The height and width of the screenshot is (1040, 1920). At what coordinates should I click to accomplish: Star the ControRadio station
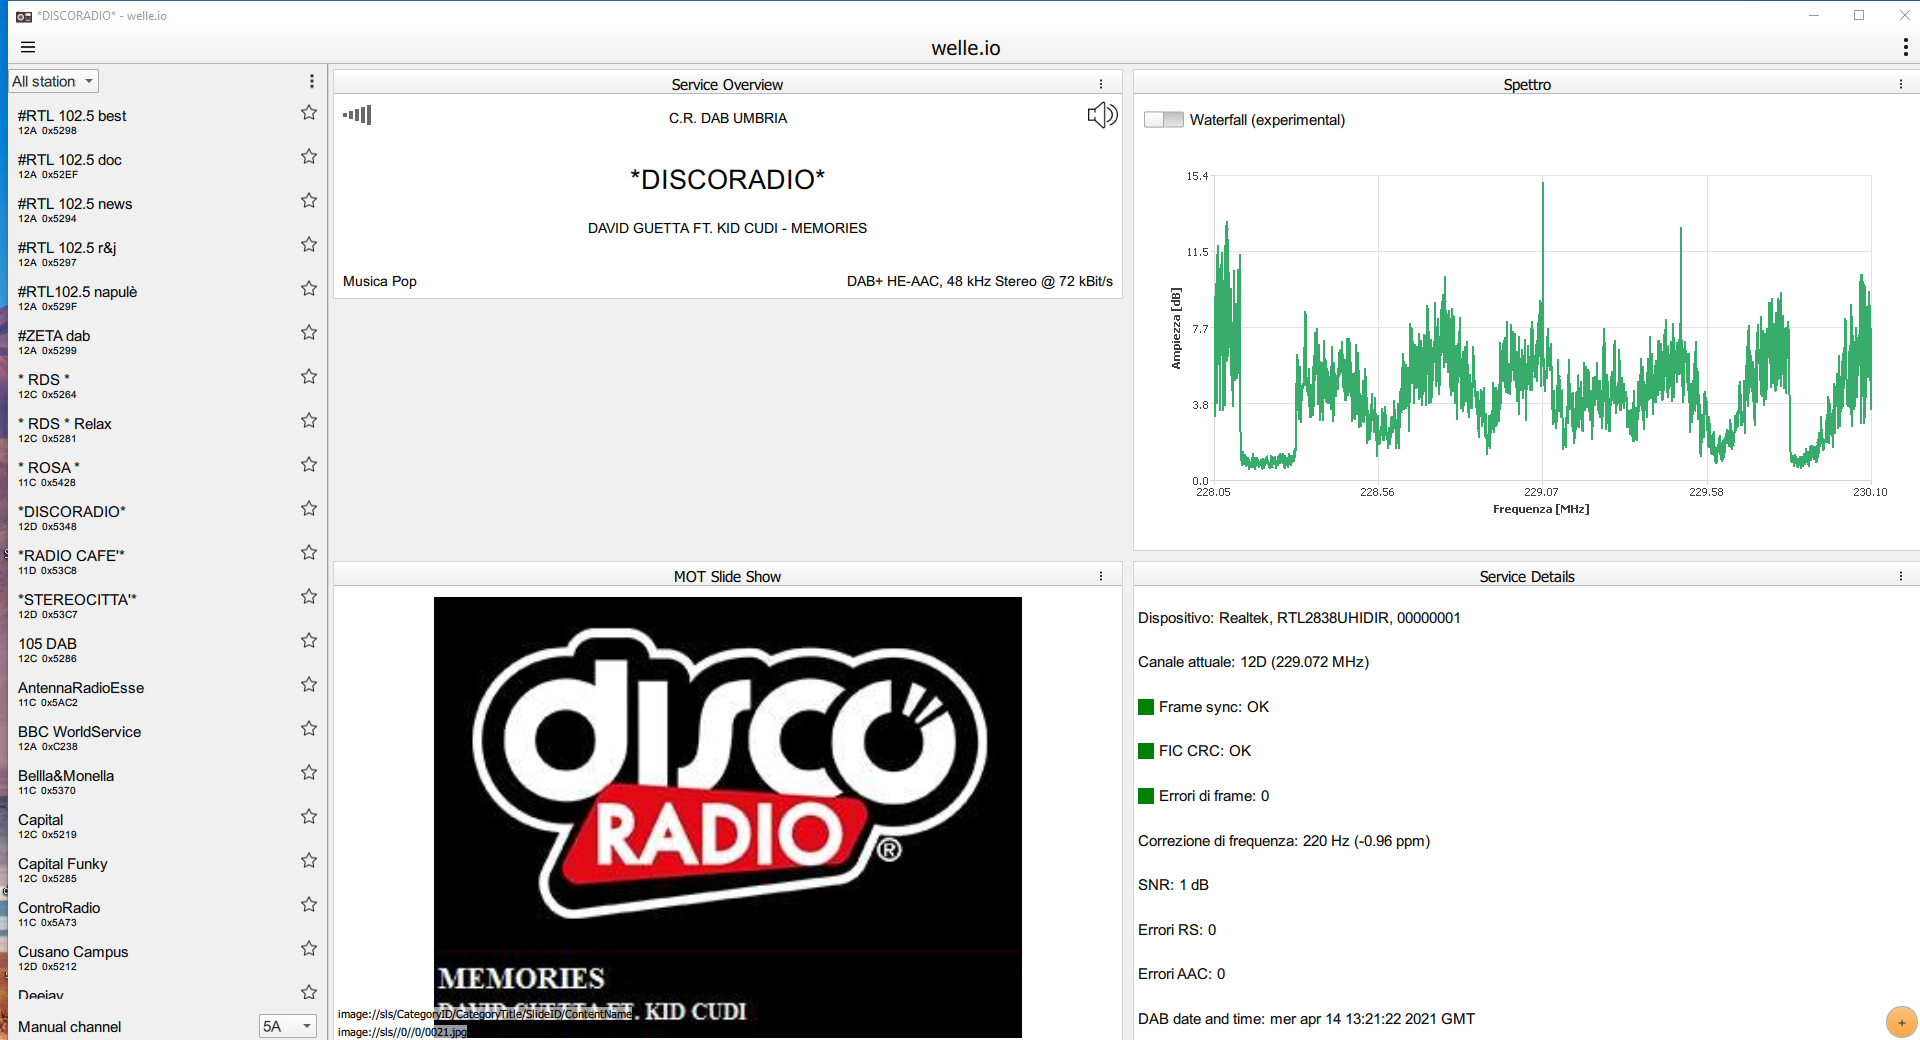pos(309,905)
